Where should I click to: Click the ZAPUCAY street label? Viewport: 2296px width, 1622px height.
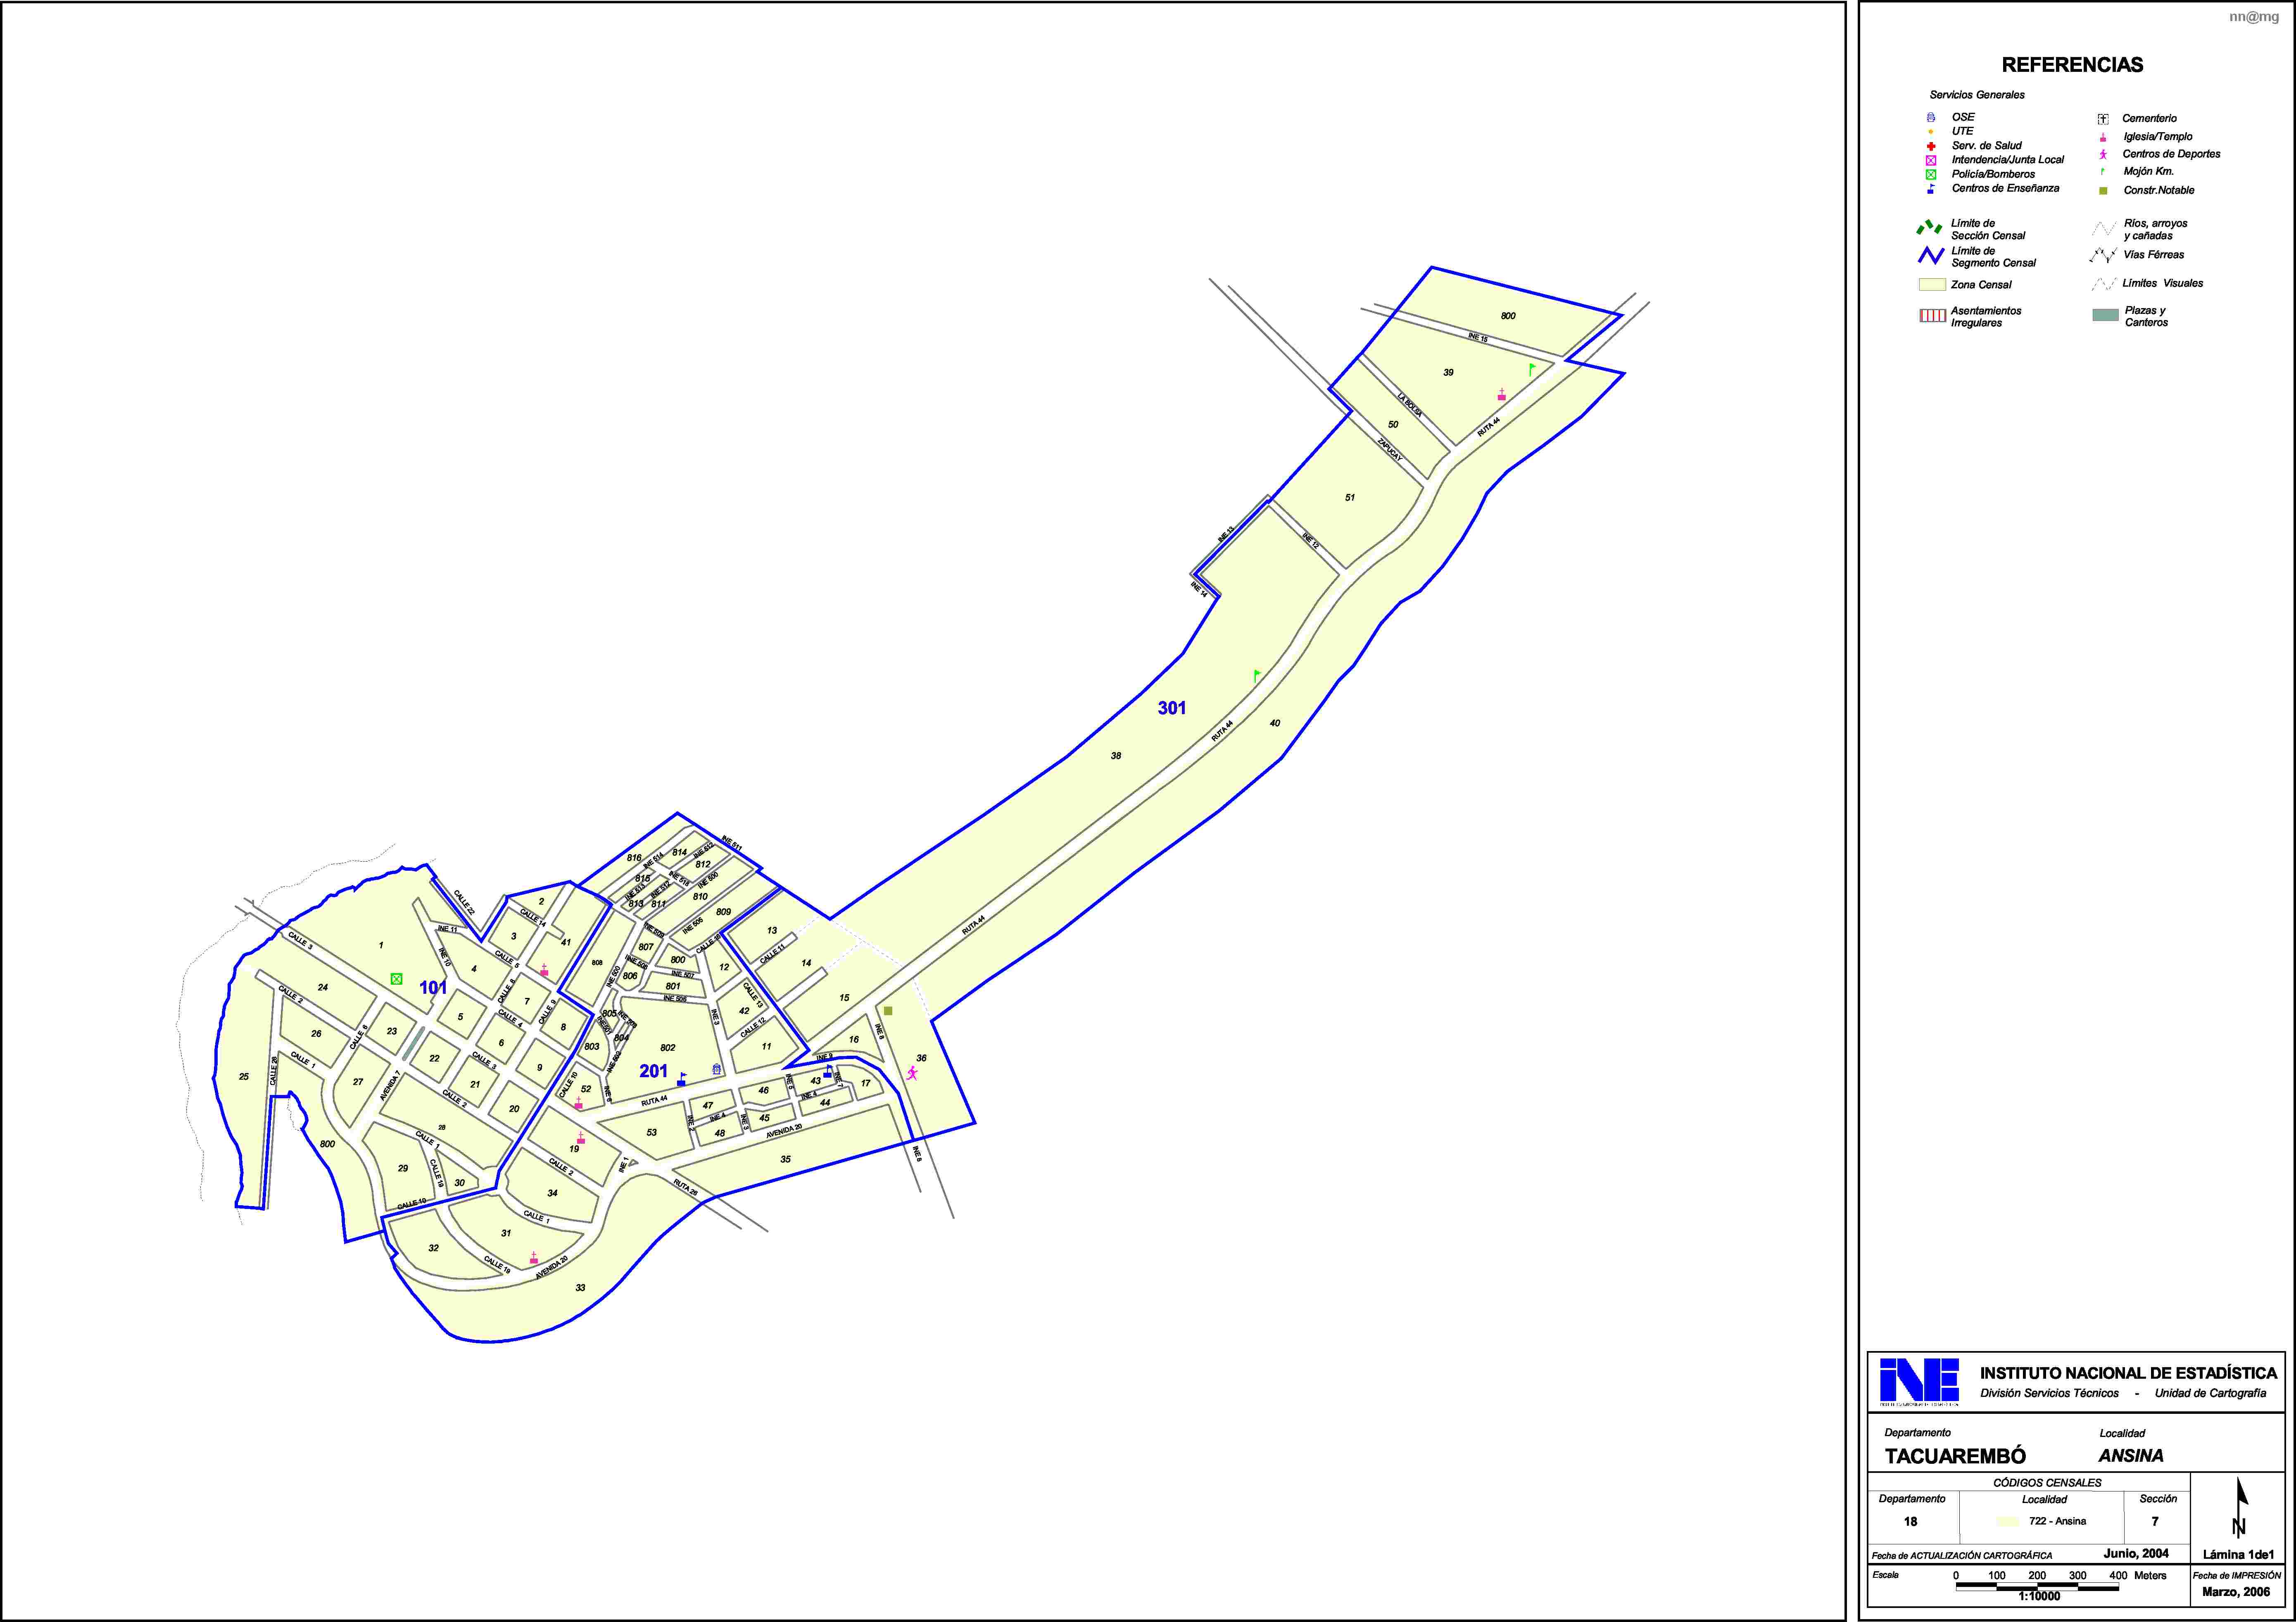pyautogui.click(x=1390, y=449)
